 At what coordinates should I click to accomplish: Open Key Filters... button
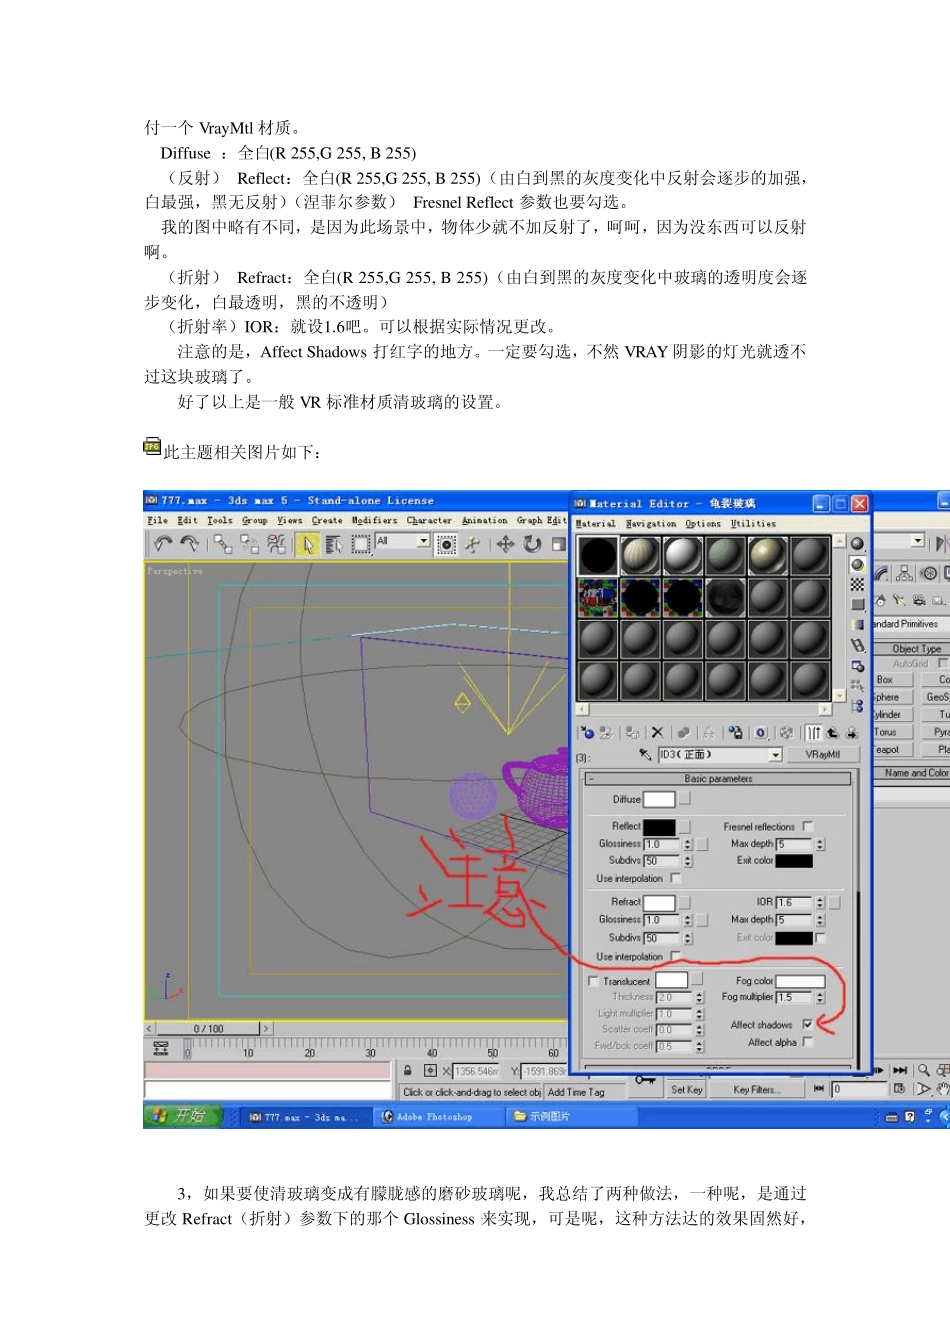click(x=756, y=1090)
